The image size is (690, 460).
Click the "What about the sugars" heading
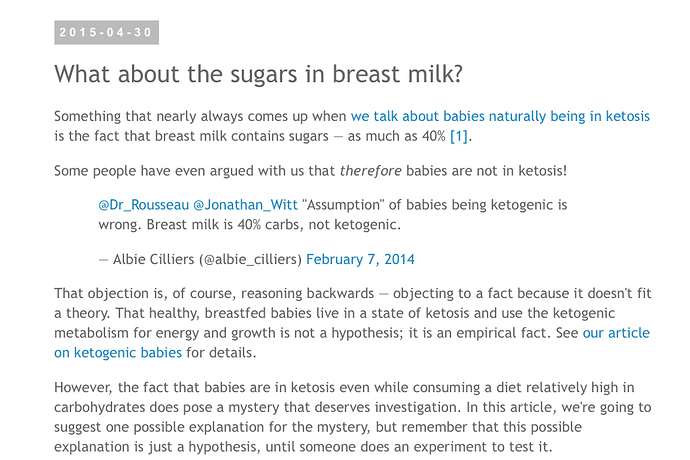(x=259, y=74)
